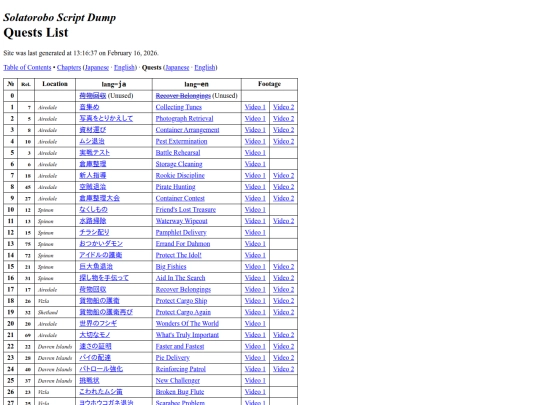
Task: Open Faster and Fastest quest link
Action: tap(180, 346)
